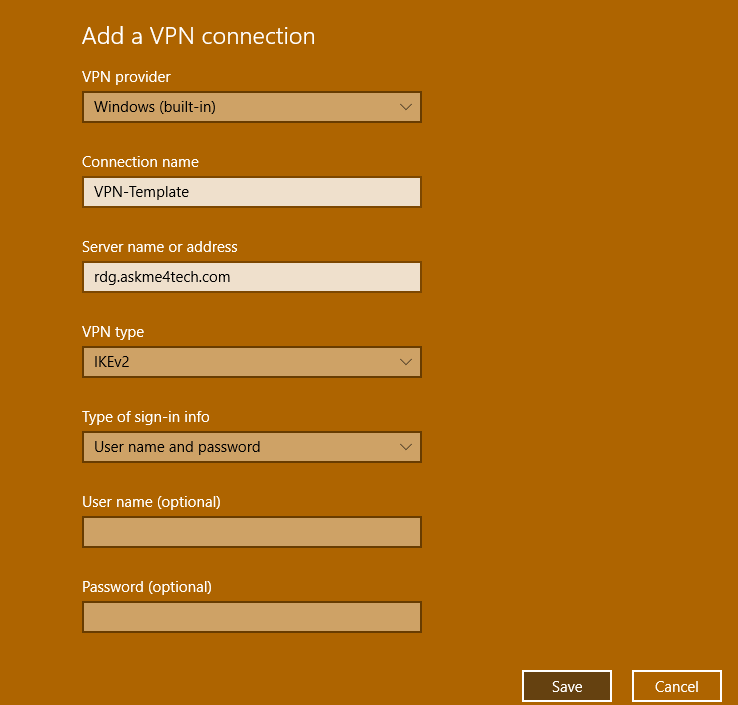Click the 'VPN provider' label text
The width and height of the screenshot is (738, 705).
point(126,77)
